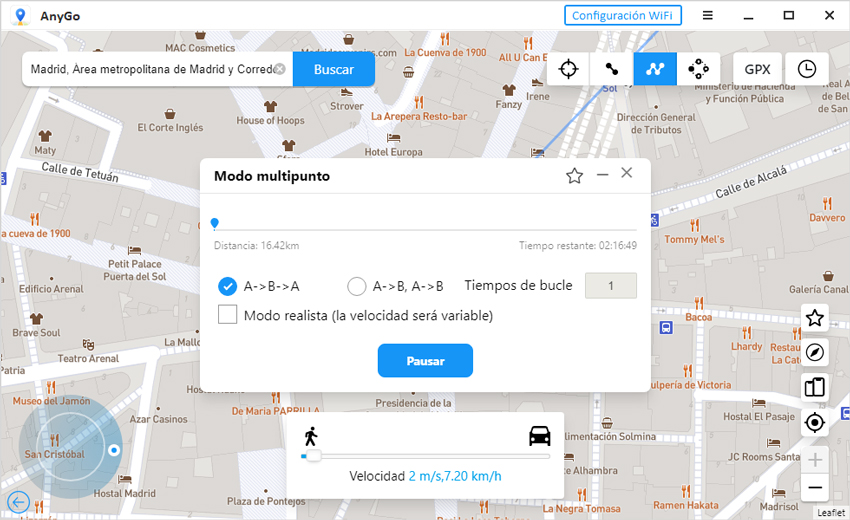Select the two-spot route mode icon
Image resolution: width=850 pixels, height=520 pixels.
[611, 69]
